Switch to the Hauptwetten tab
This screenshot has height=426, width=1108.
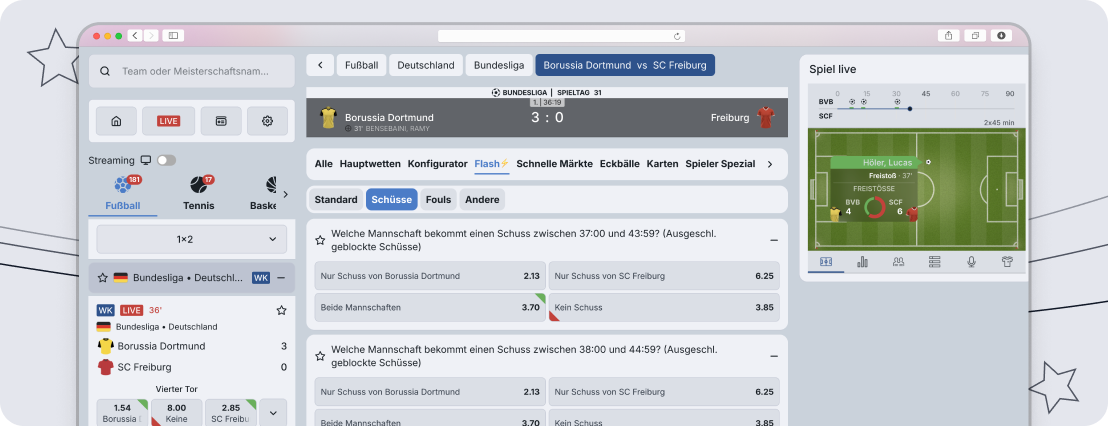(370, 164)
